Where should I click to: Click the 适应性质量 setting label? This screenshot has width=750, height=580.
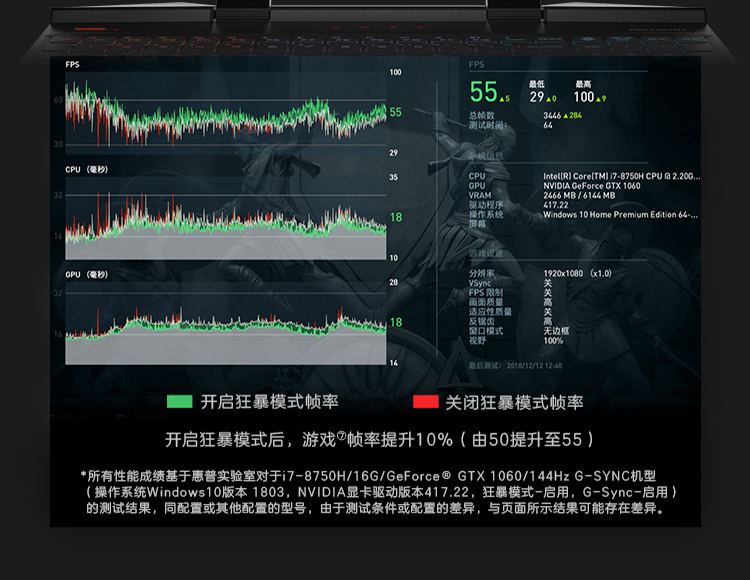click(490, 312)
